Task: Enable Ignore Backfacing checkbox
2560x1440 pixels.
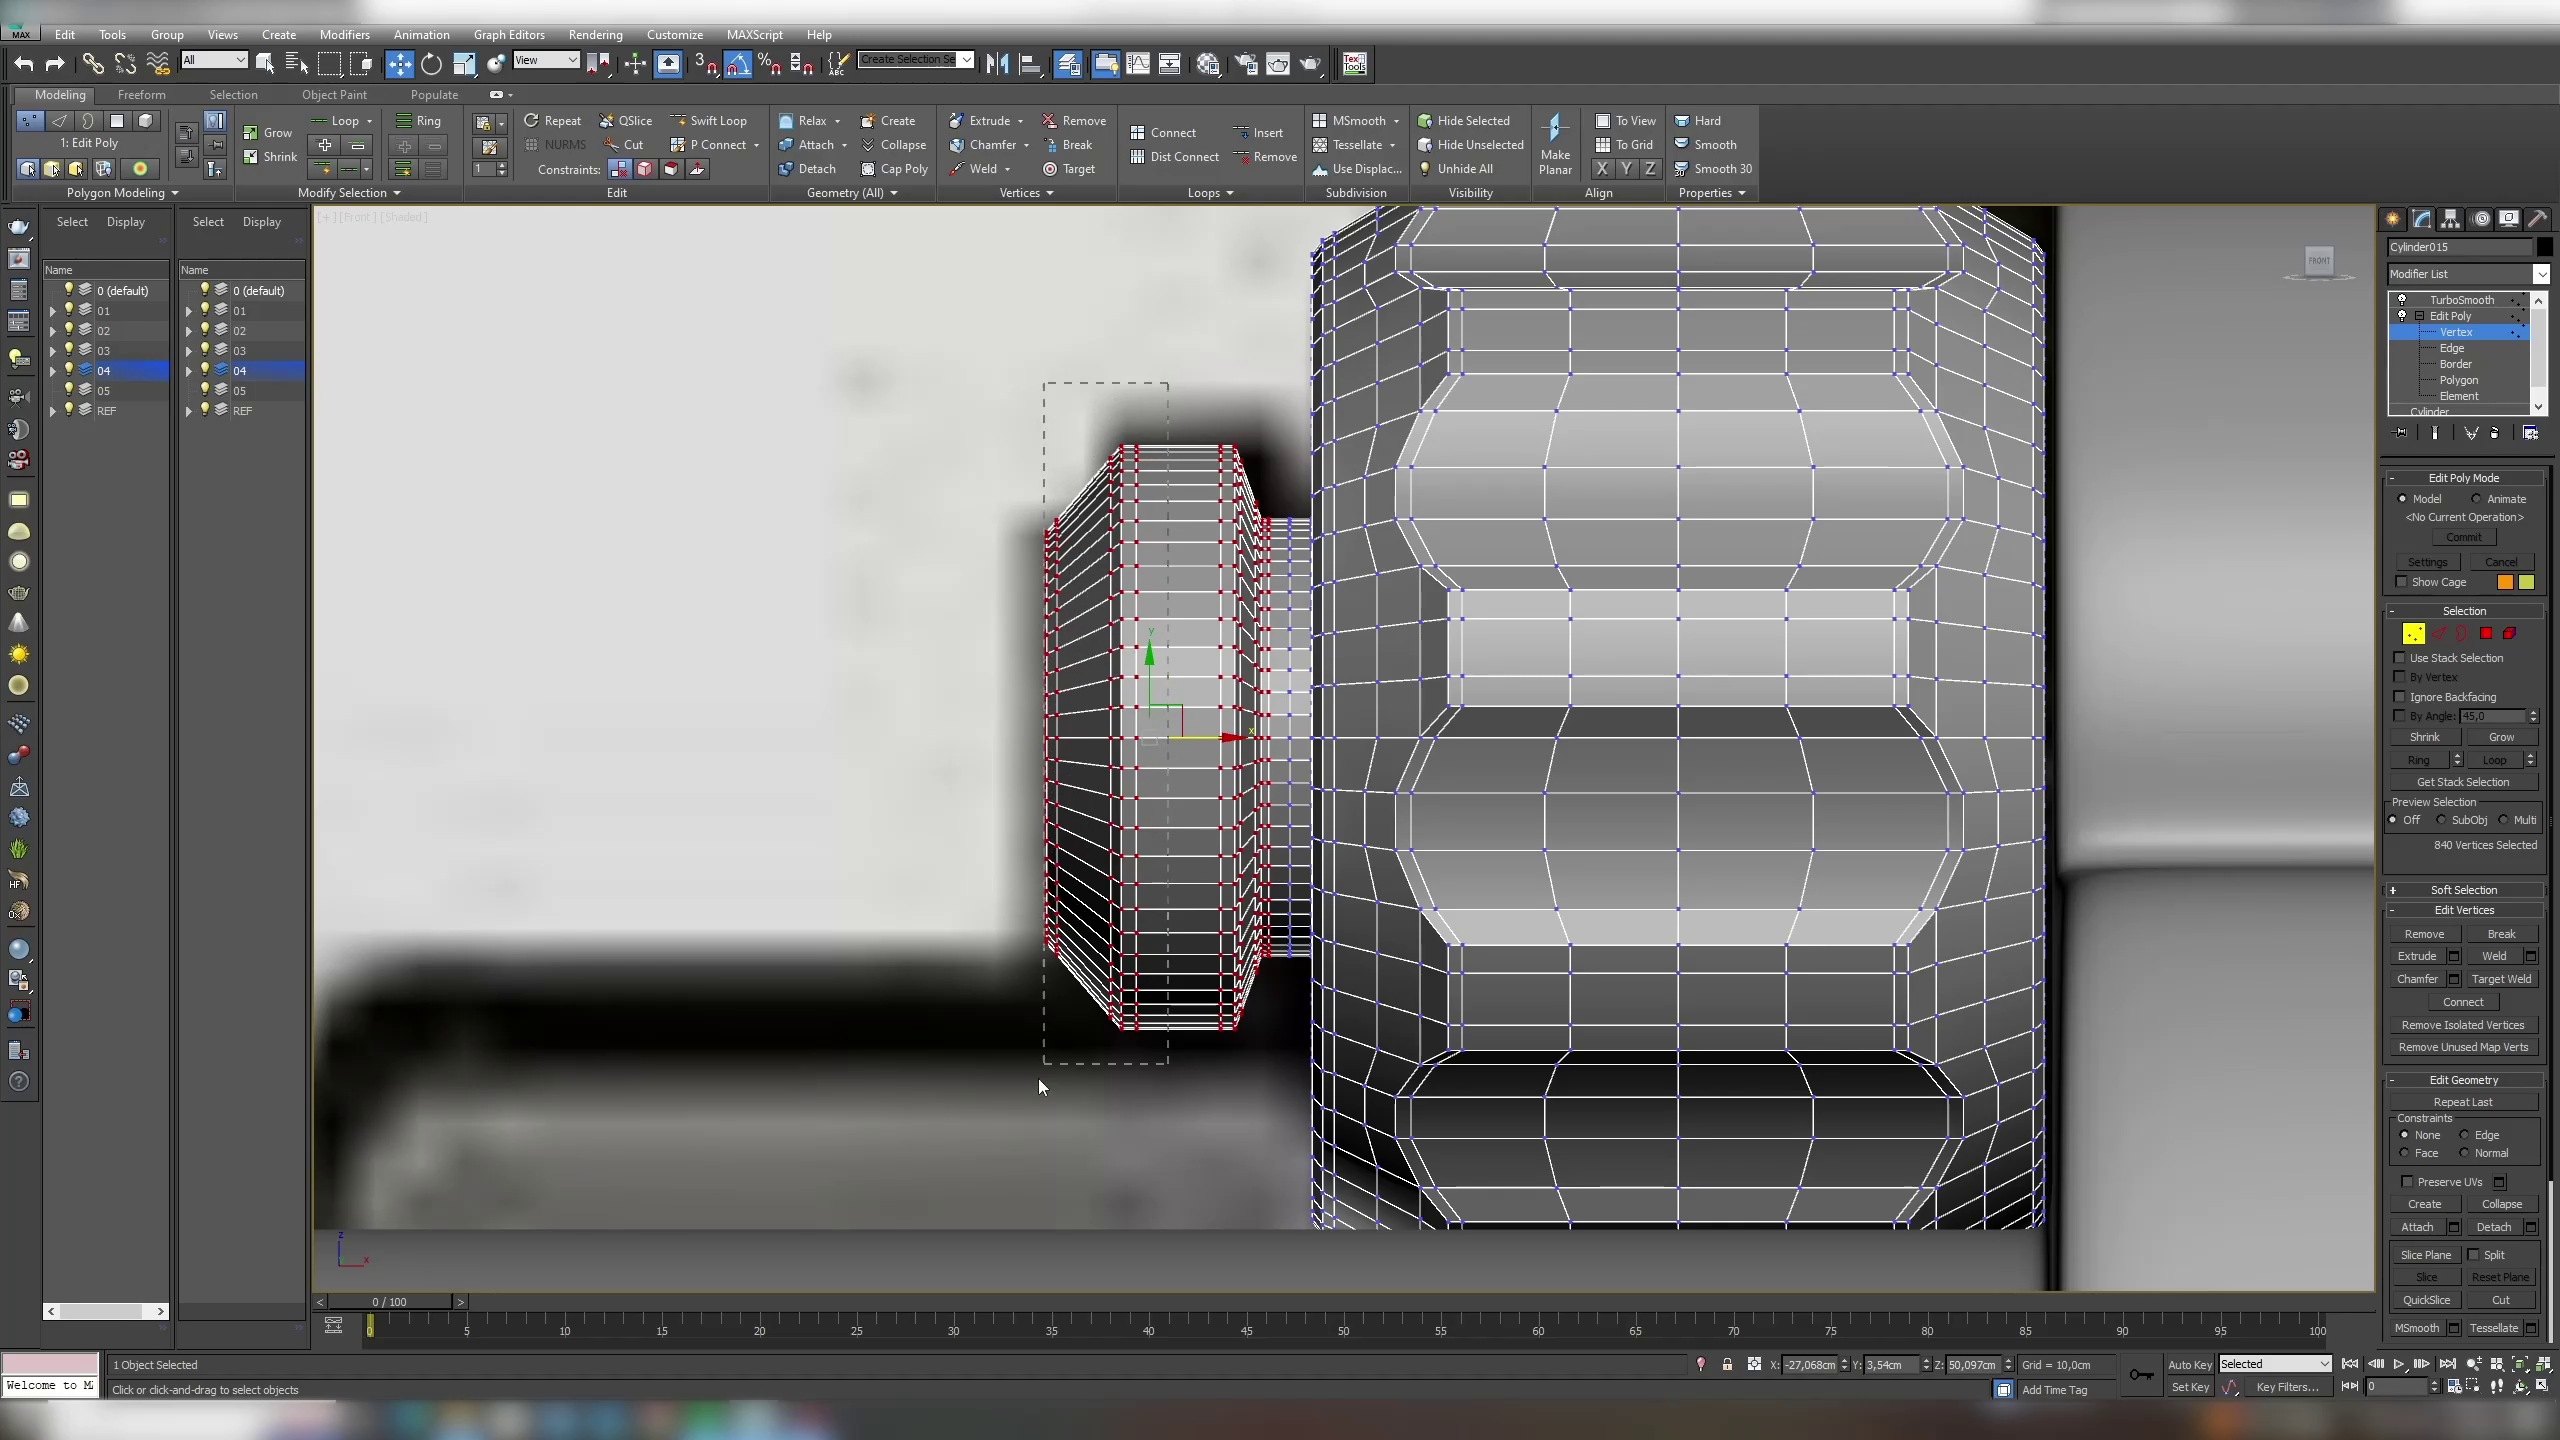Action: pyautogui.click(x=2400, y=697)
